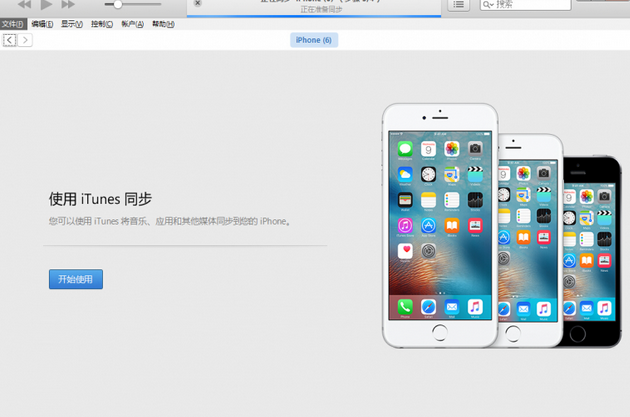Screen dimensions: 630x417
Task: Open the 显示(V) menu
Action: tap(72, 24)
